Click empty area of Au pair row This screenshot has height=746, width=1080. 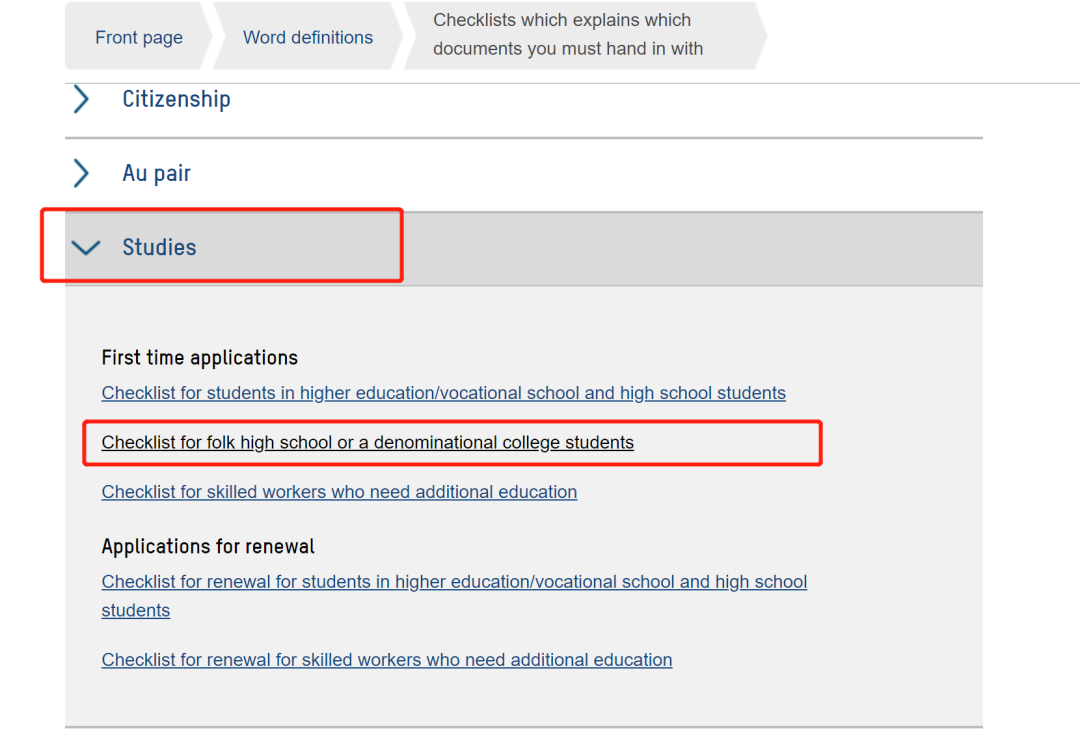coord(600,174)
